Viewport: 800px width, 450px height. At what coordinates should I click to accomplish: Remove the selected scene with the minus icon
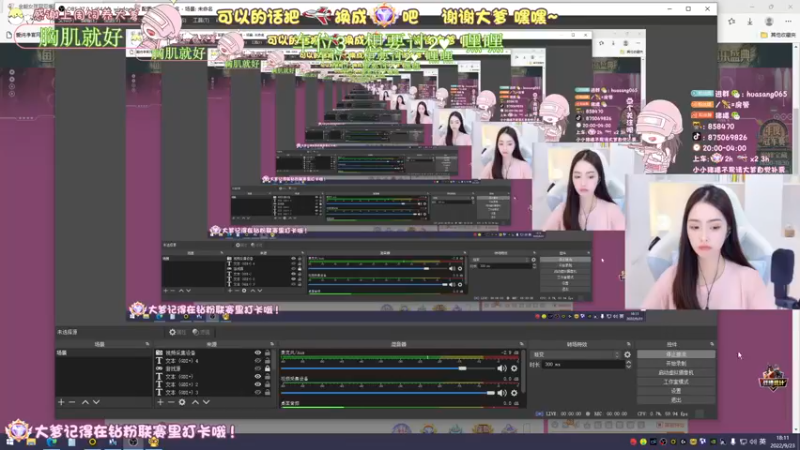72,403
